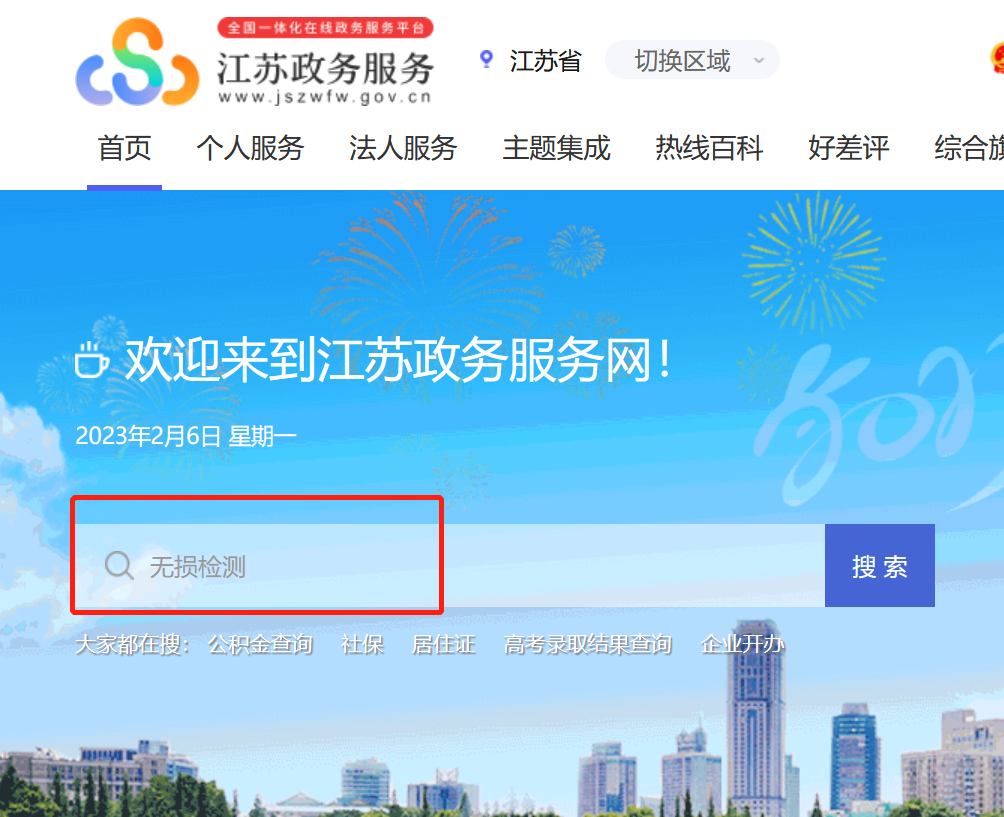
Task: Expand the chevron arrow in 切换区域
Action: [759, 61]
